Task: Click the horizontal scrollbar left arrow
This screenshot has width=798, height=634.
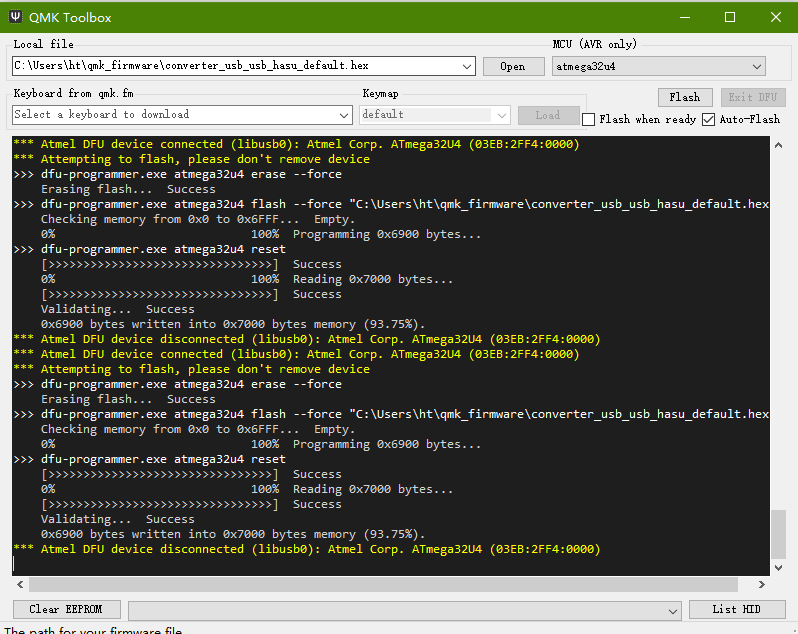Action: click(x=20, y=585)
